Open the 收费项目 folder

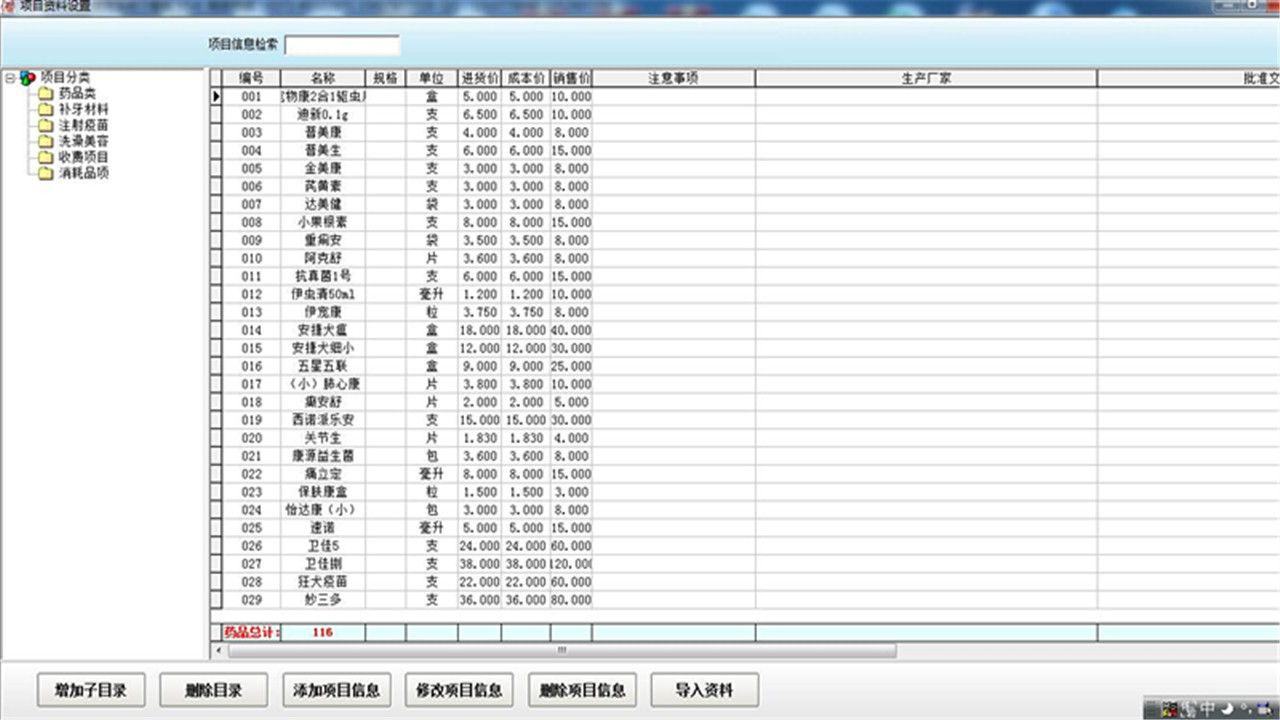pos(83,157)
